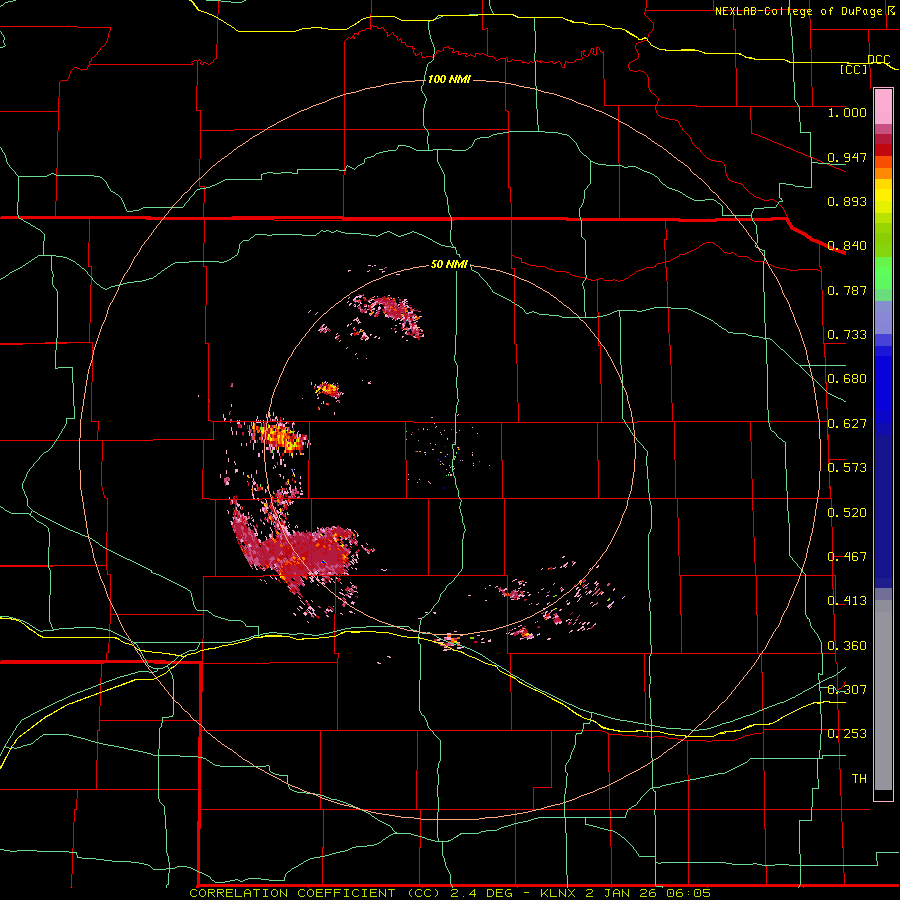Click the 0.627 scale value
The width and height of the screenshot is (900, 900).
click(847, 424)
